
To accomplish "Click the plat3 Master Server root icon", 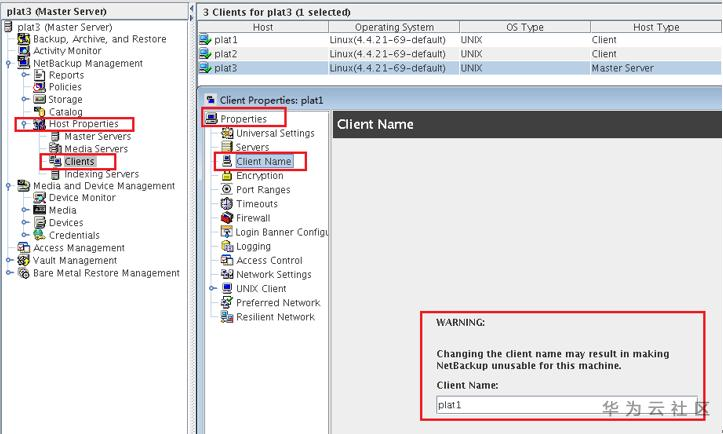I will 8,27.
